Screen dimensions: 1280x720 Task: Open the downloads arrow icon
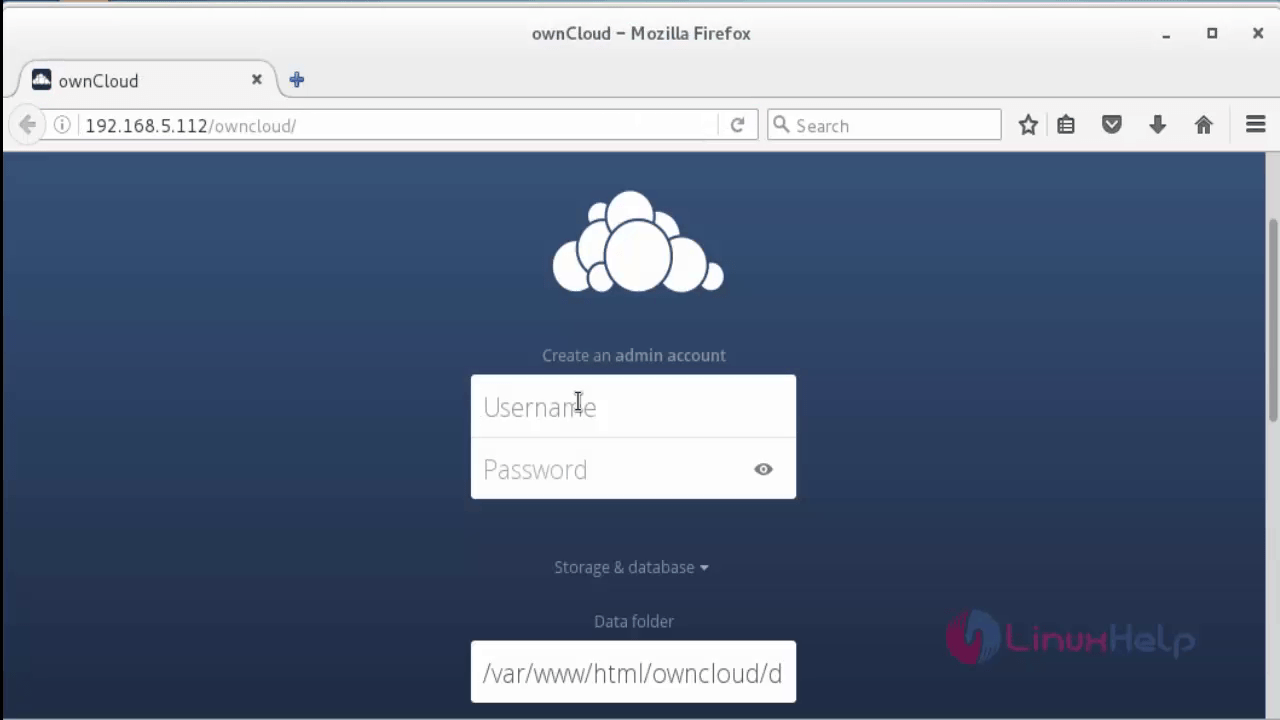[1158, 125]
